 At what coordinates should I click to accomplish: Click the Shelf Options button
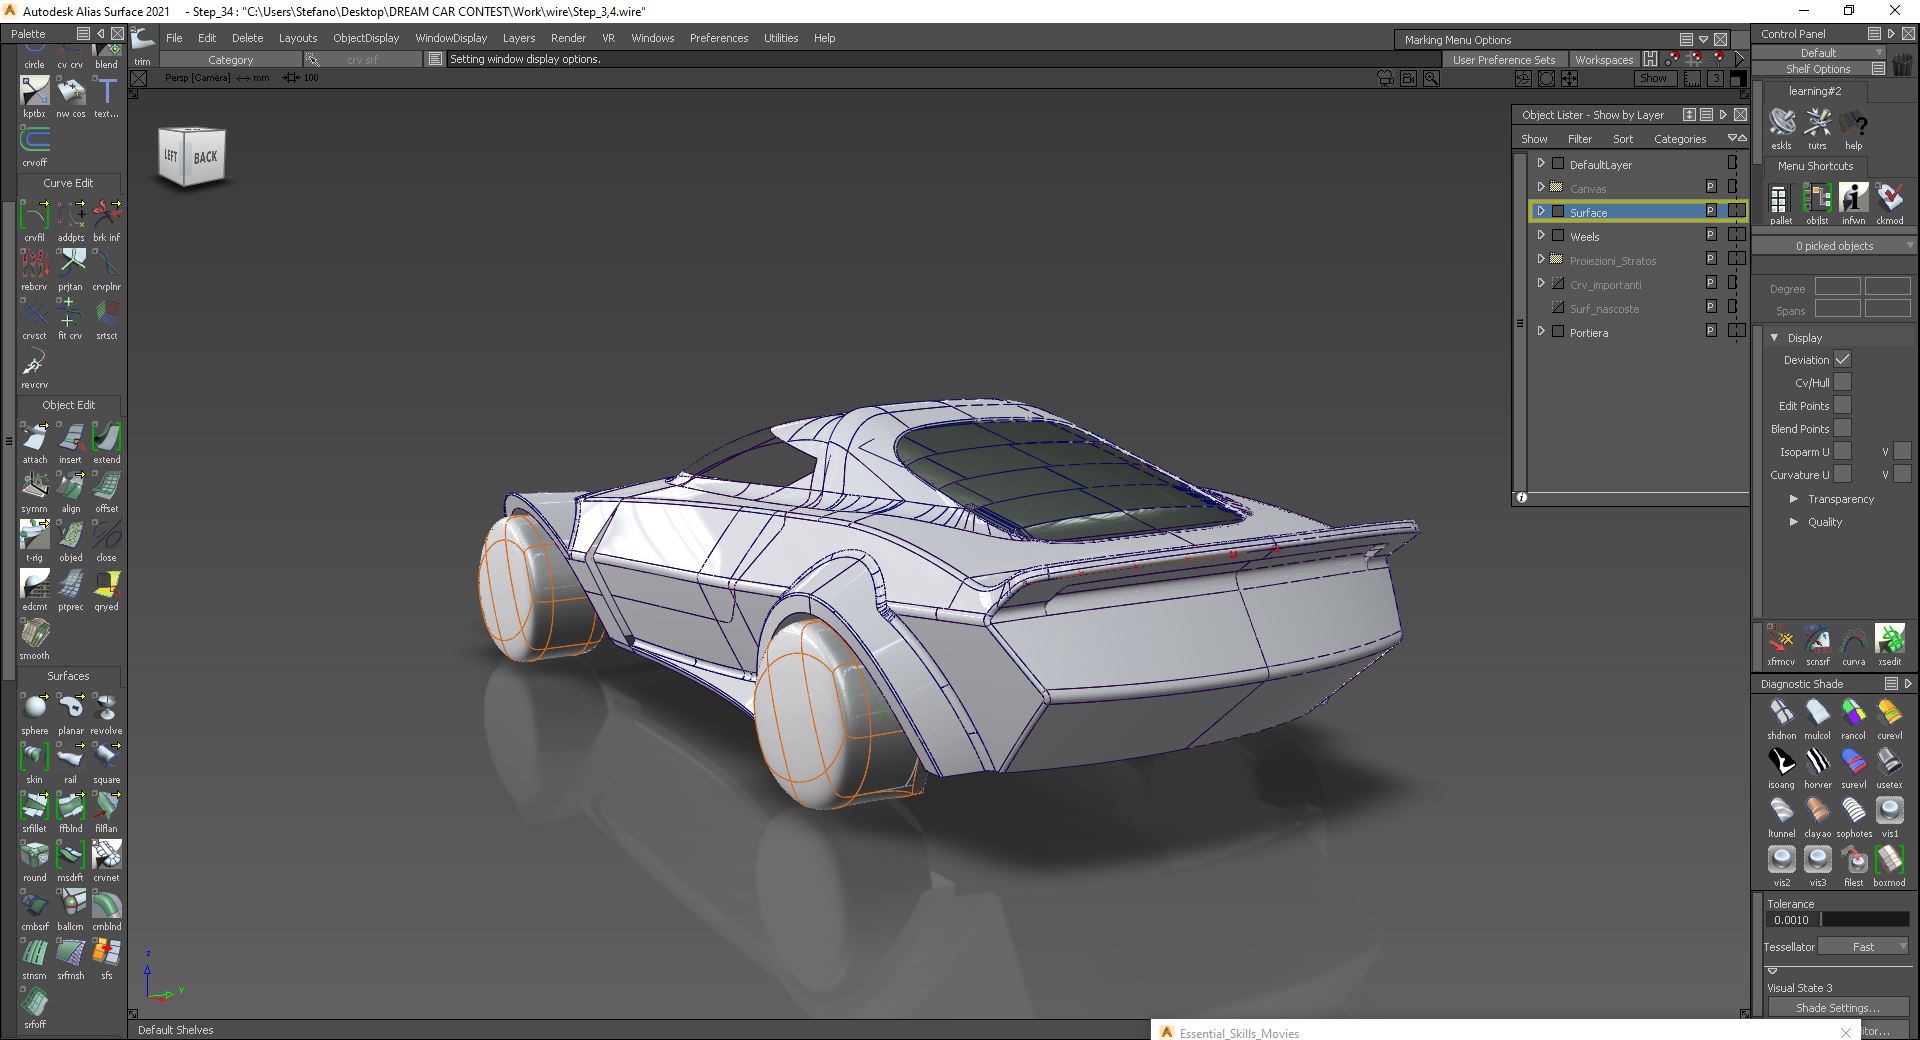pyautogui.click(x=1816, y=68)
